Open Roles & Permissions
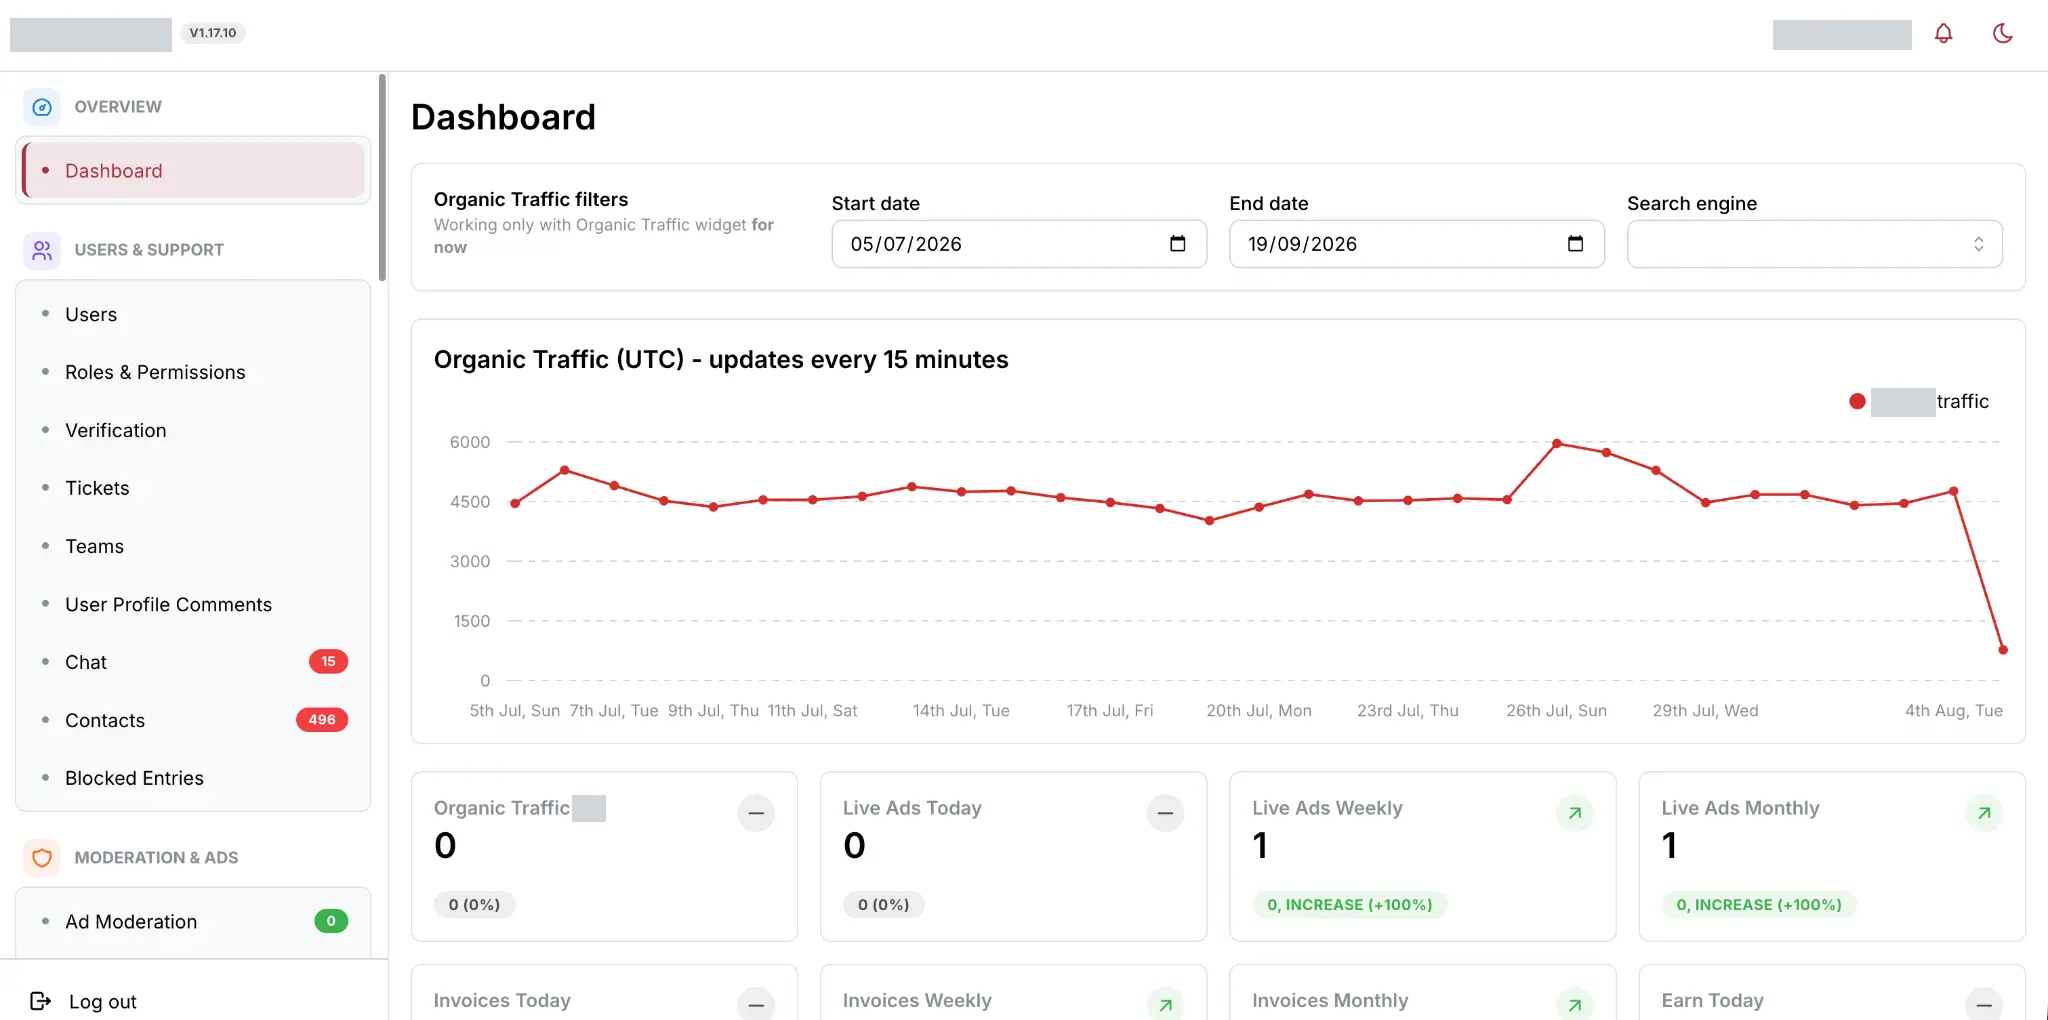The image size is (2048, 1020). point(193,372)
